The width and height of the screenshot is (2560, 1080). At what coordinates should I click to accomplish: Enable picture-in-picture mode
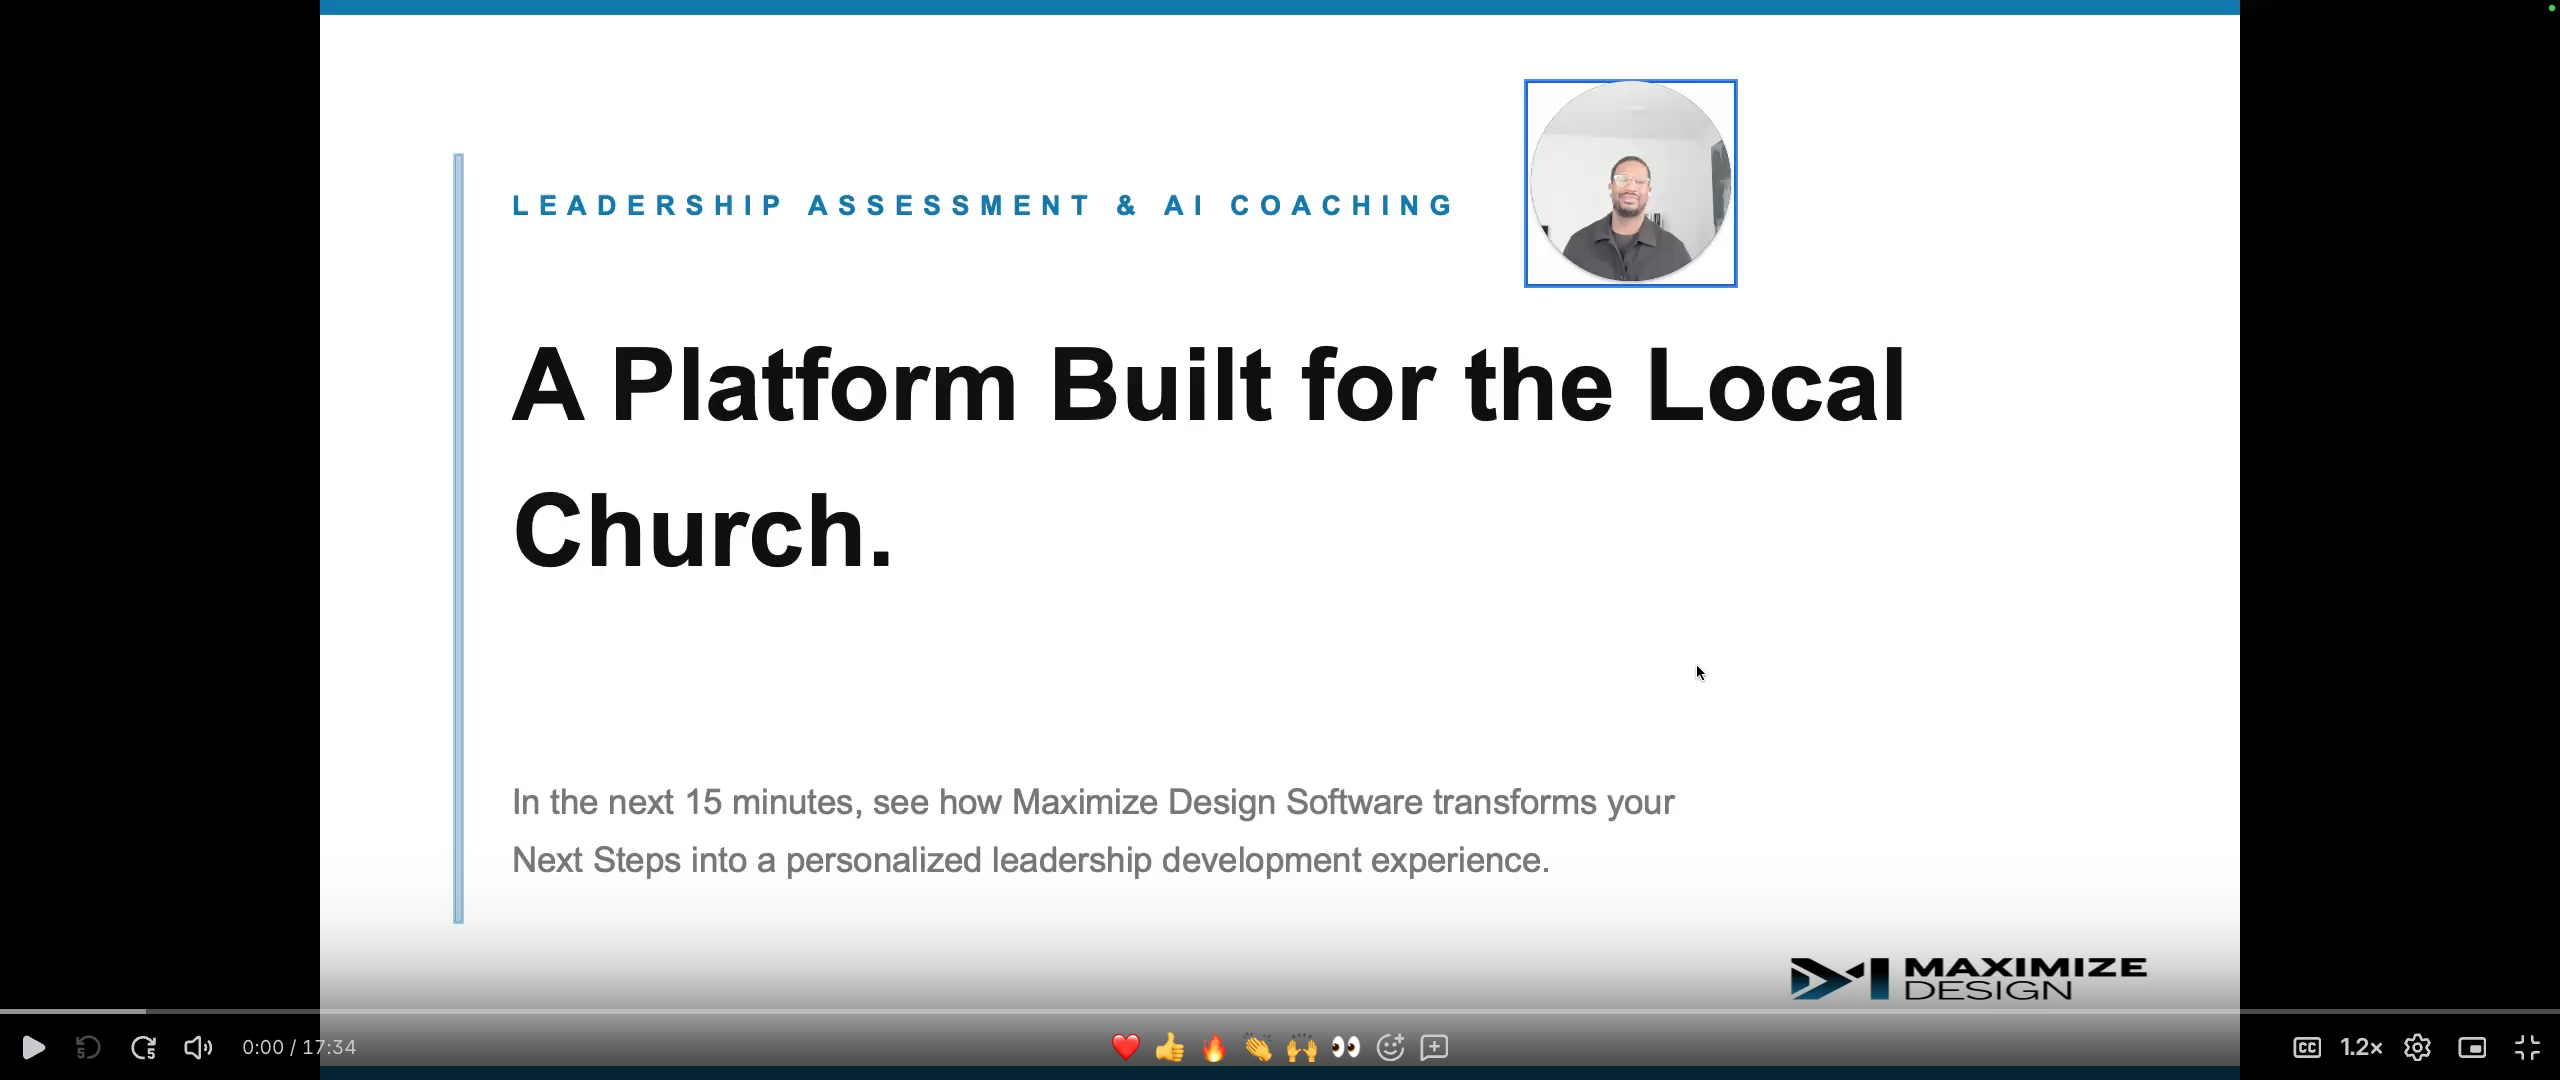coord(2472,1047)
